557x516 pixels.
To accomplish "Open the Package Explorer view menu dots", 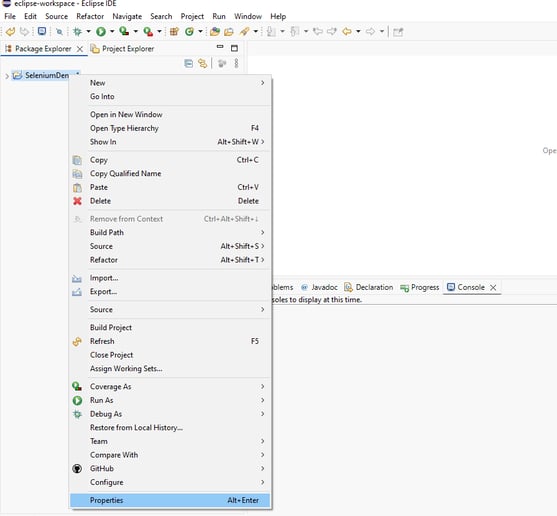I will tap(236, 64).
